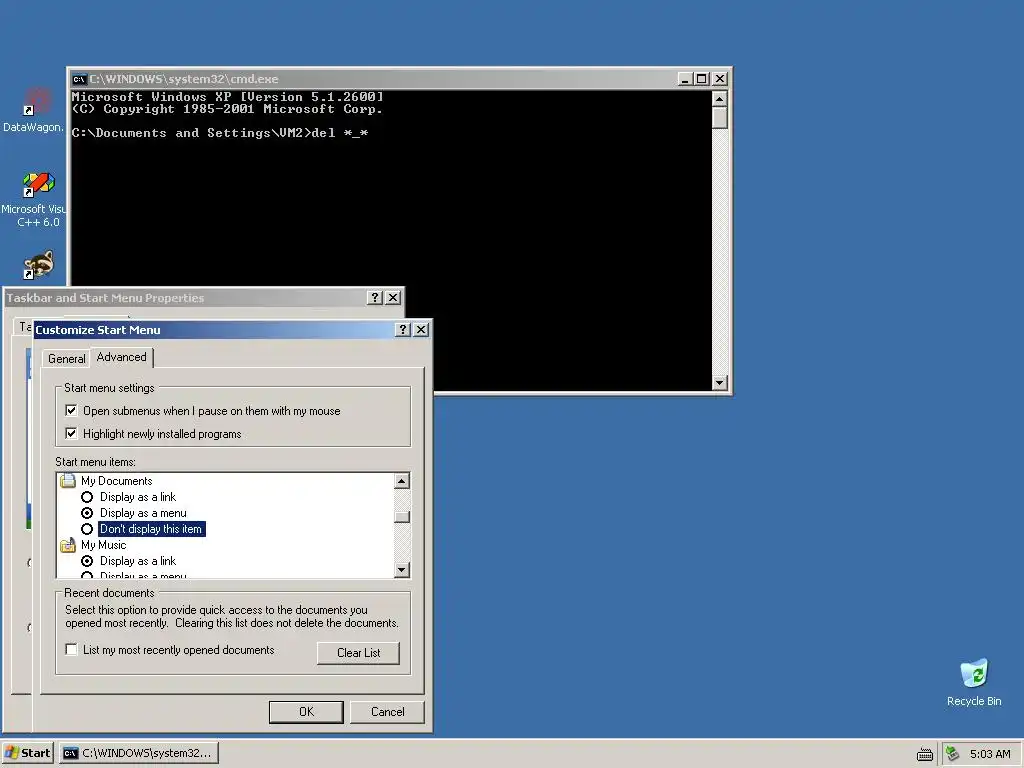Screen dimensions: 1024x768
Task: Enable List my most recently opened documents
Action: pyautogui.click(x=71, y=650)
